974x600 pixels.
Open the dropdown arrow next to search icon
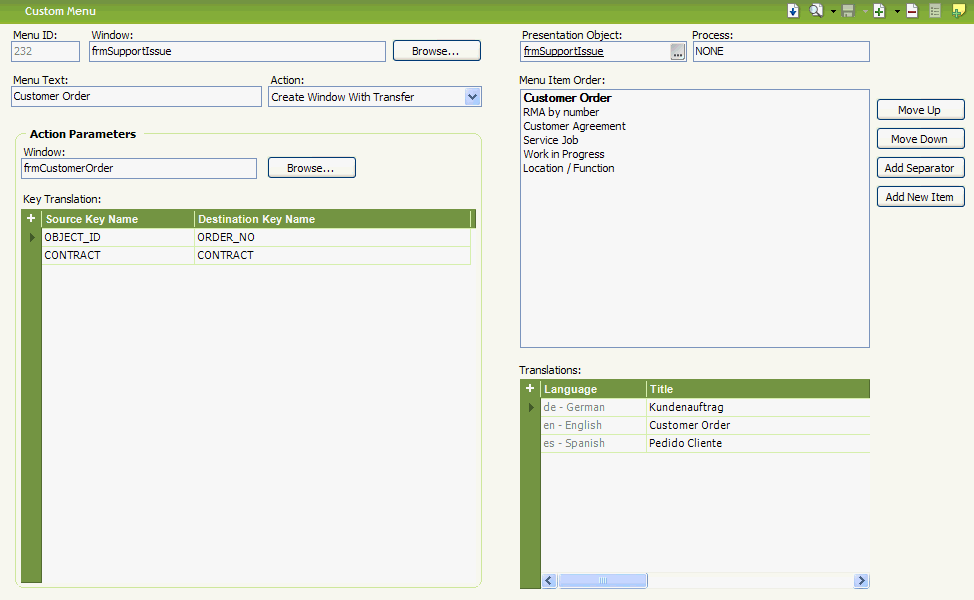pyautogui.click(x=833, y=10)
